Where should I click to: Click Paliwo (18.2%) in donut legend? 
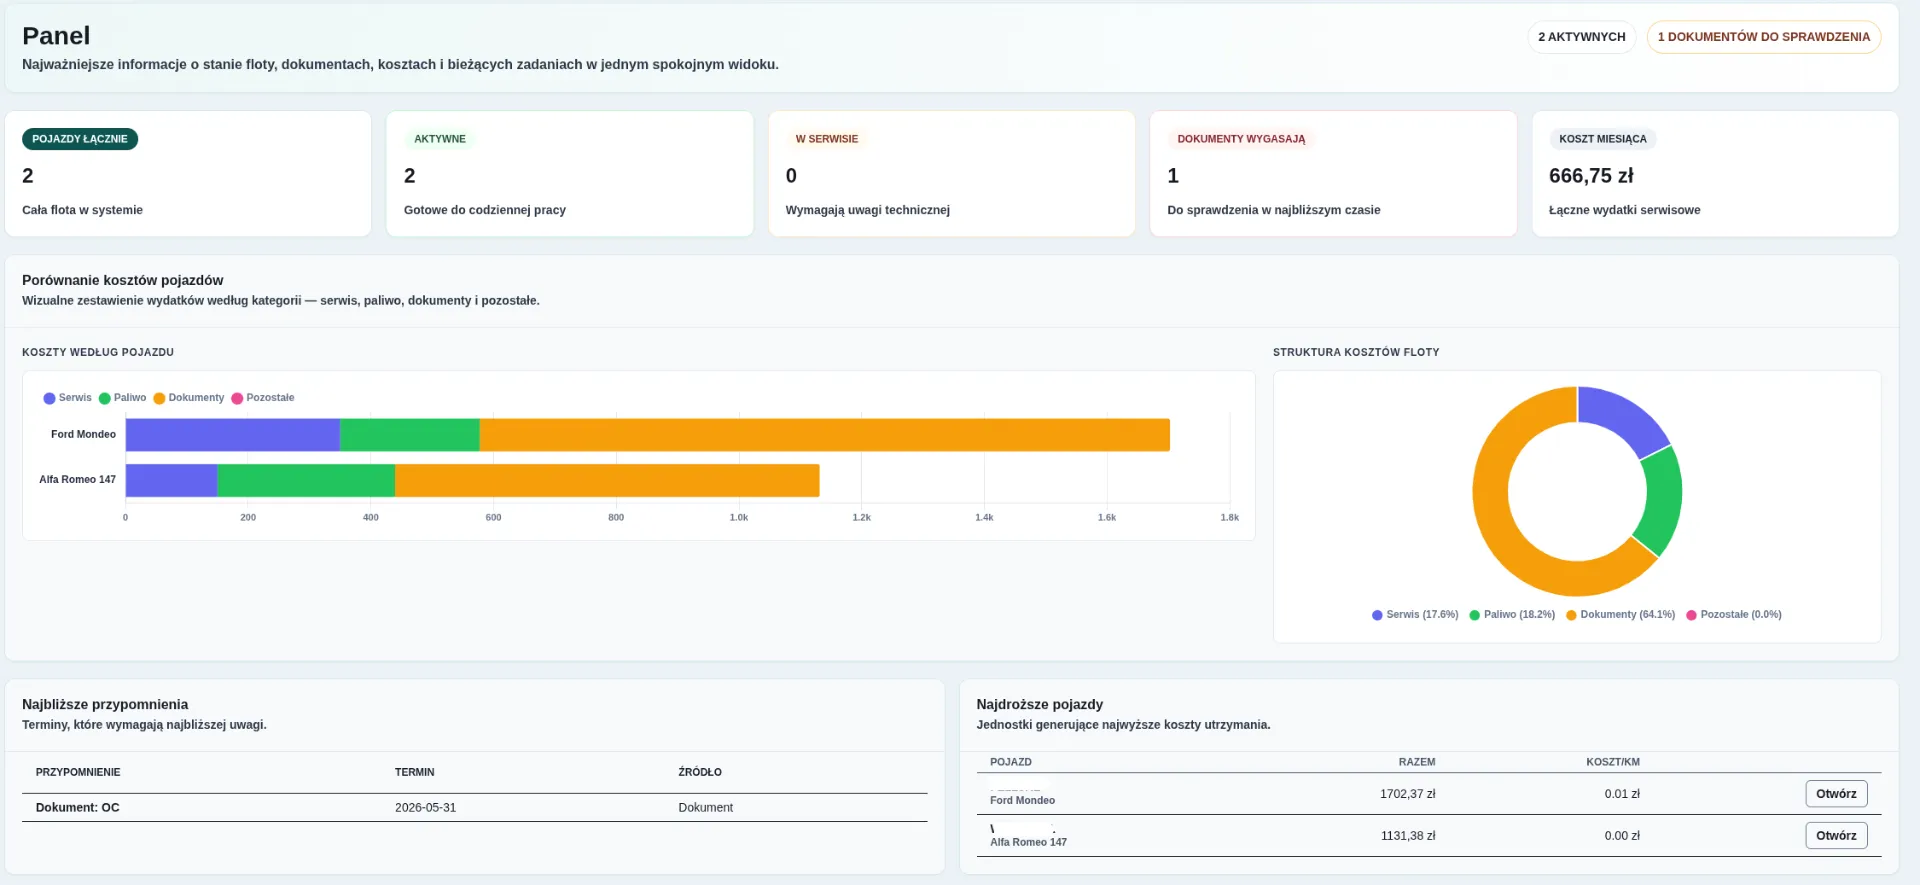(x=1512, y=615)
